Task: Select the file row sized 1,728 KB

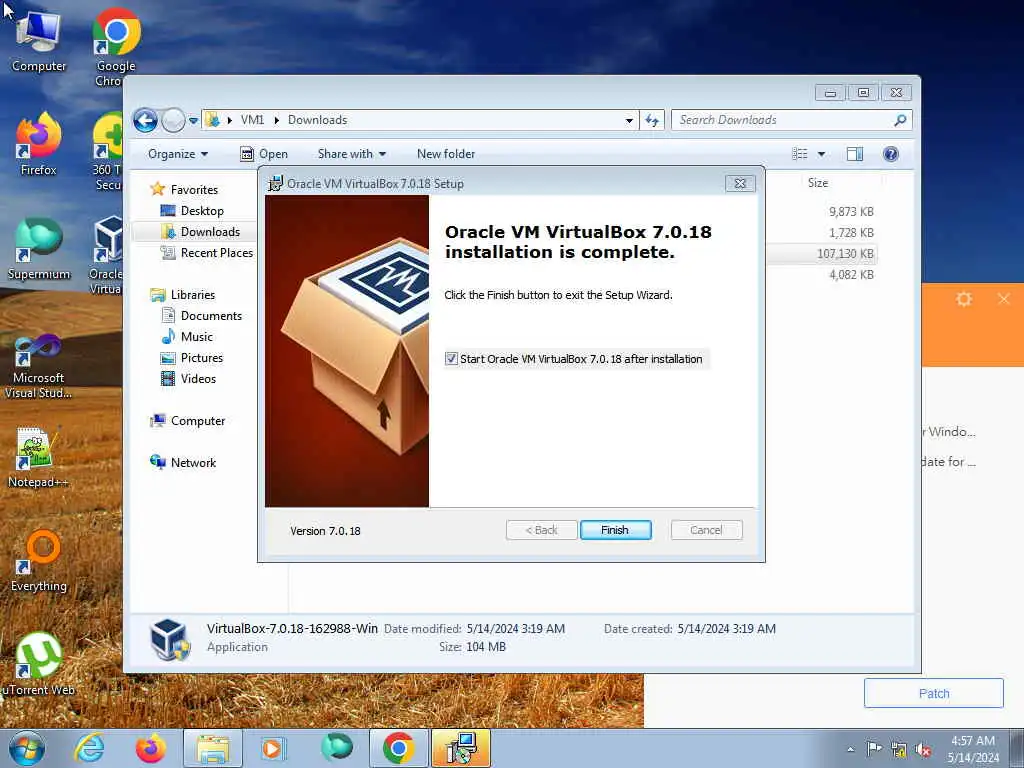Action: pyautogui.click(x=850, y=233)
